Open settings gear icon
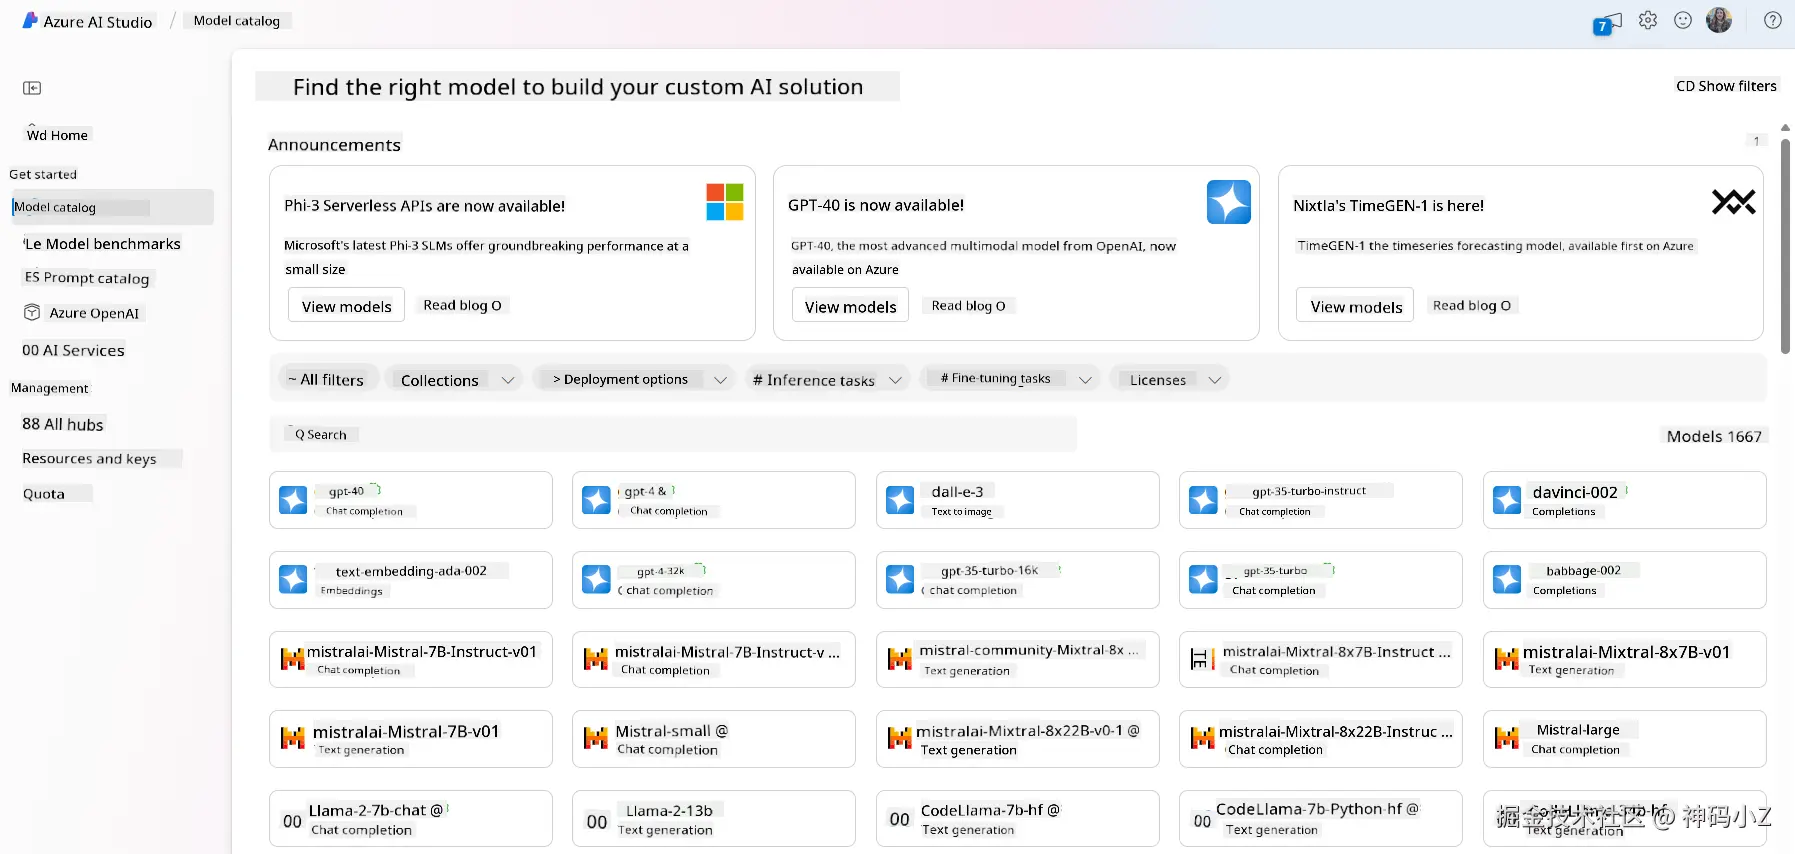Screen dimensions: 1795x854 tap(1648, 20)
